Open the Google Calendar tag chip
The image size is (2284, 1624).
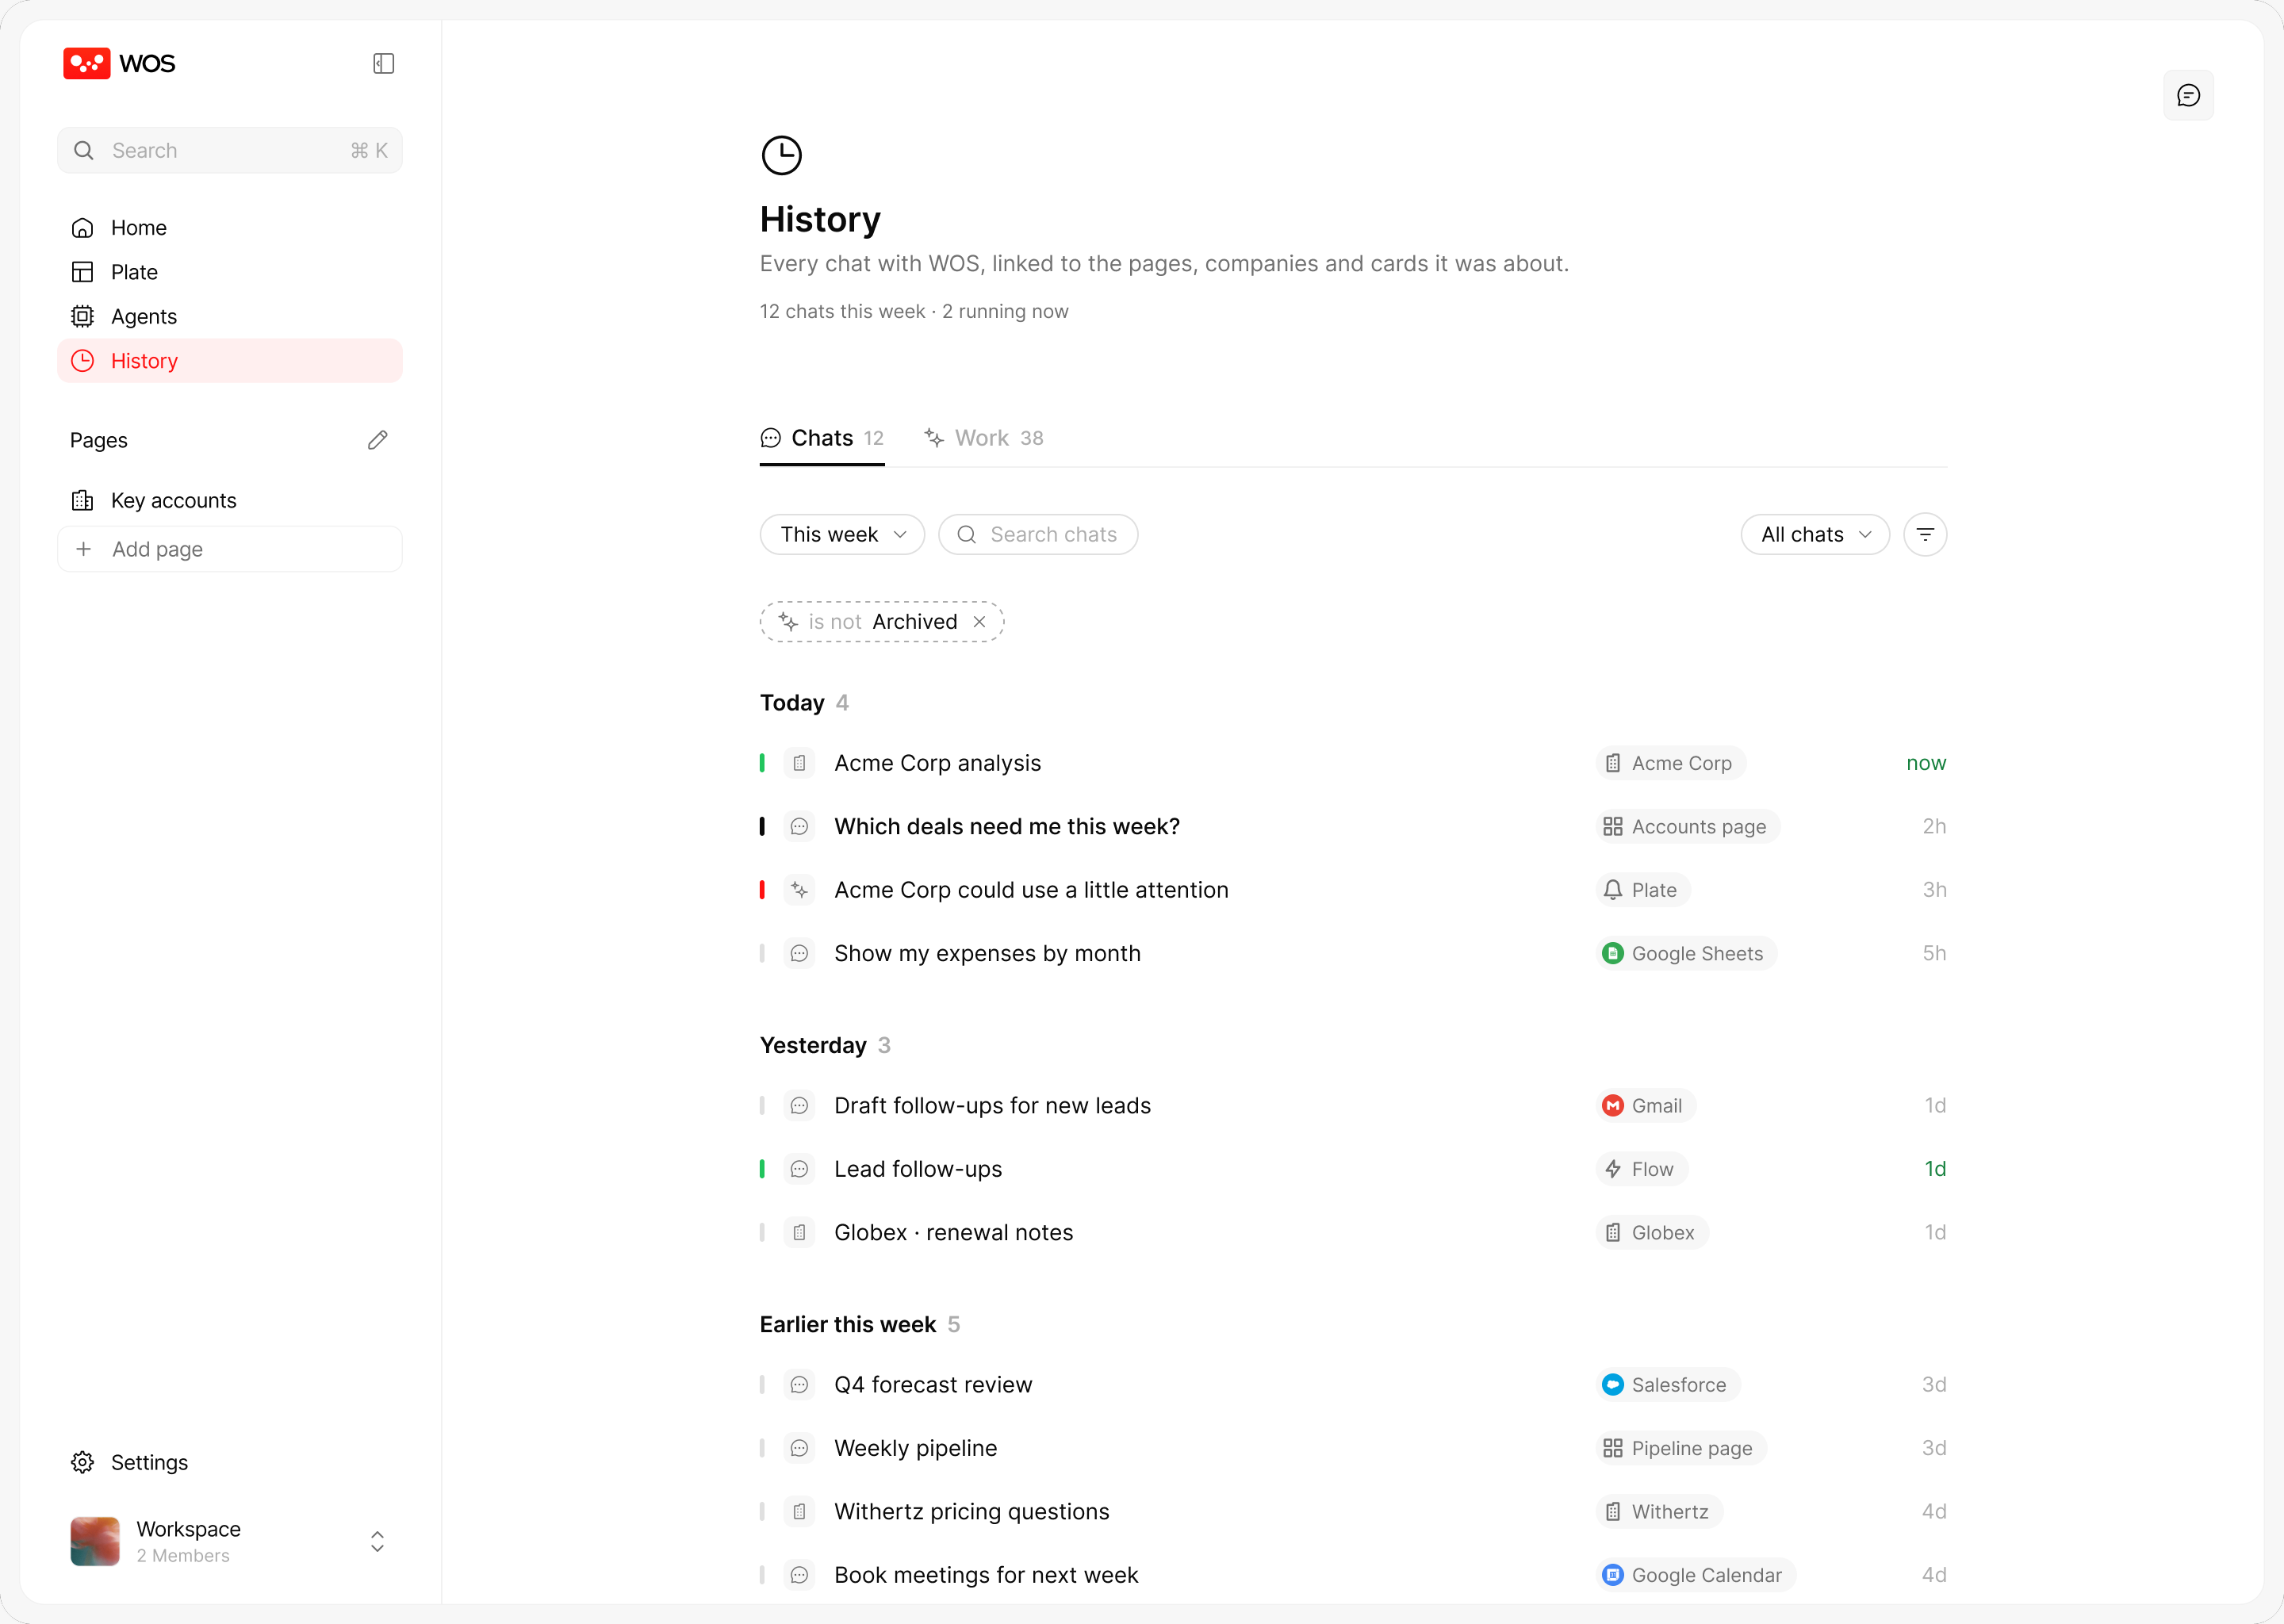click(1696, 1575)
